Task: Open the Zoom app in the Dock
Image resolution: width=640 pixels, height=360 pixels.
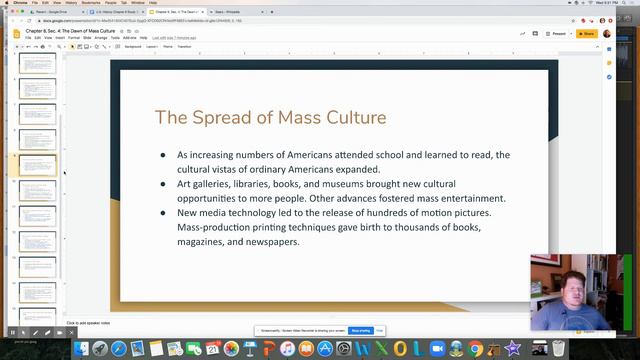Action: [x=438, y=349]
